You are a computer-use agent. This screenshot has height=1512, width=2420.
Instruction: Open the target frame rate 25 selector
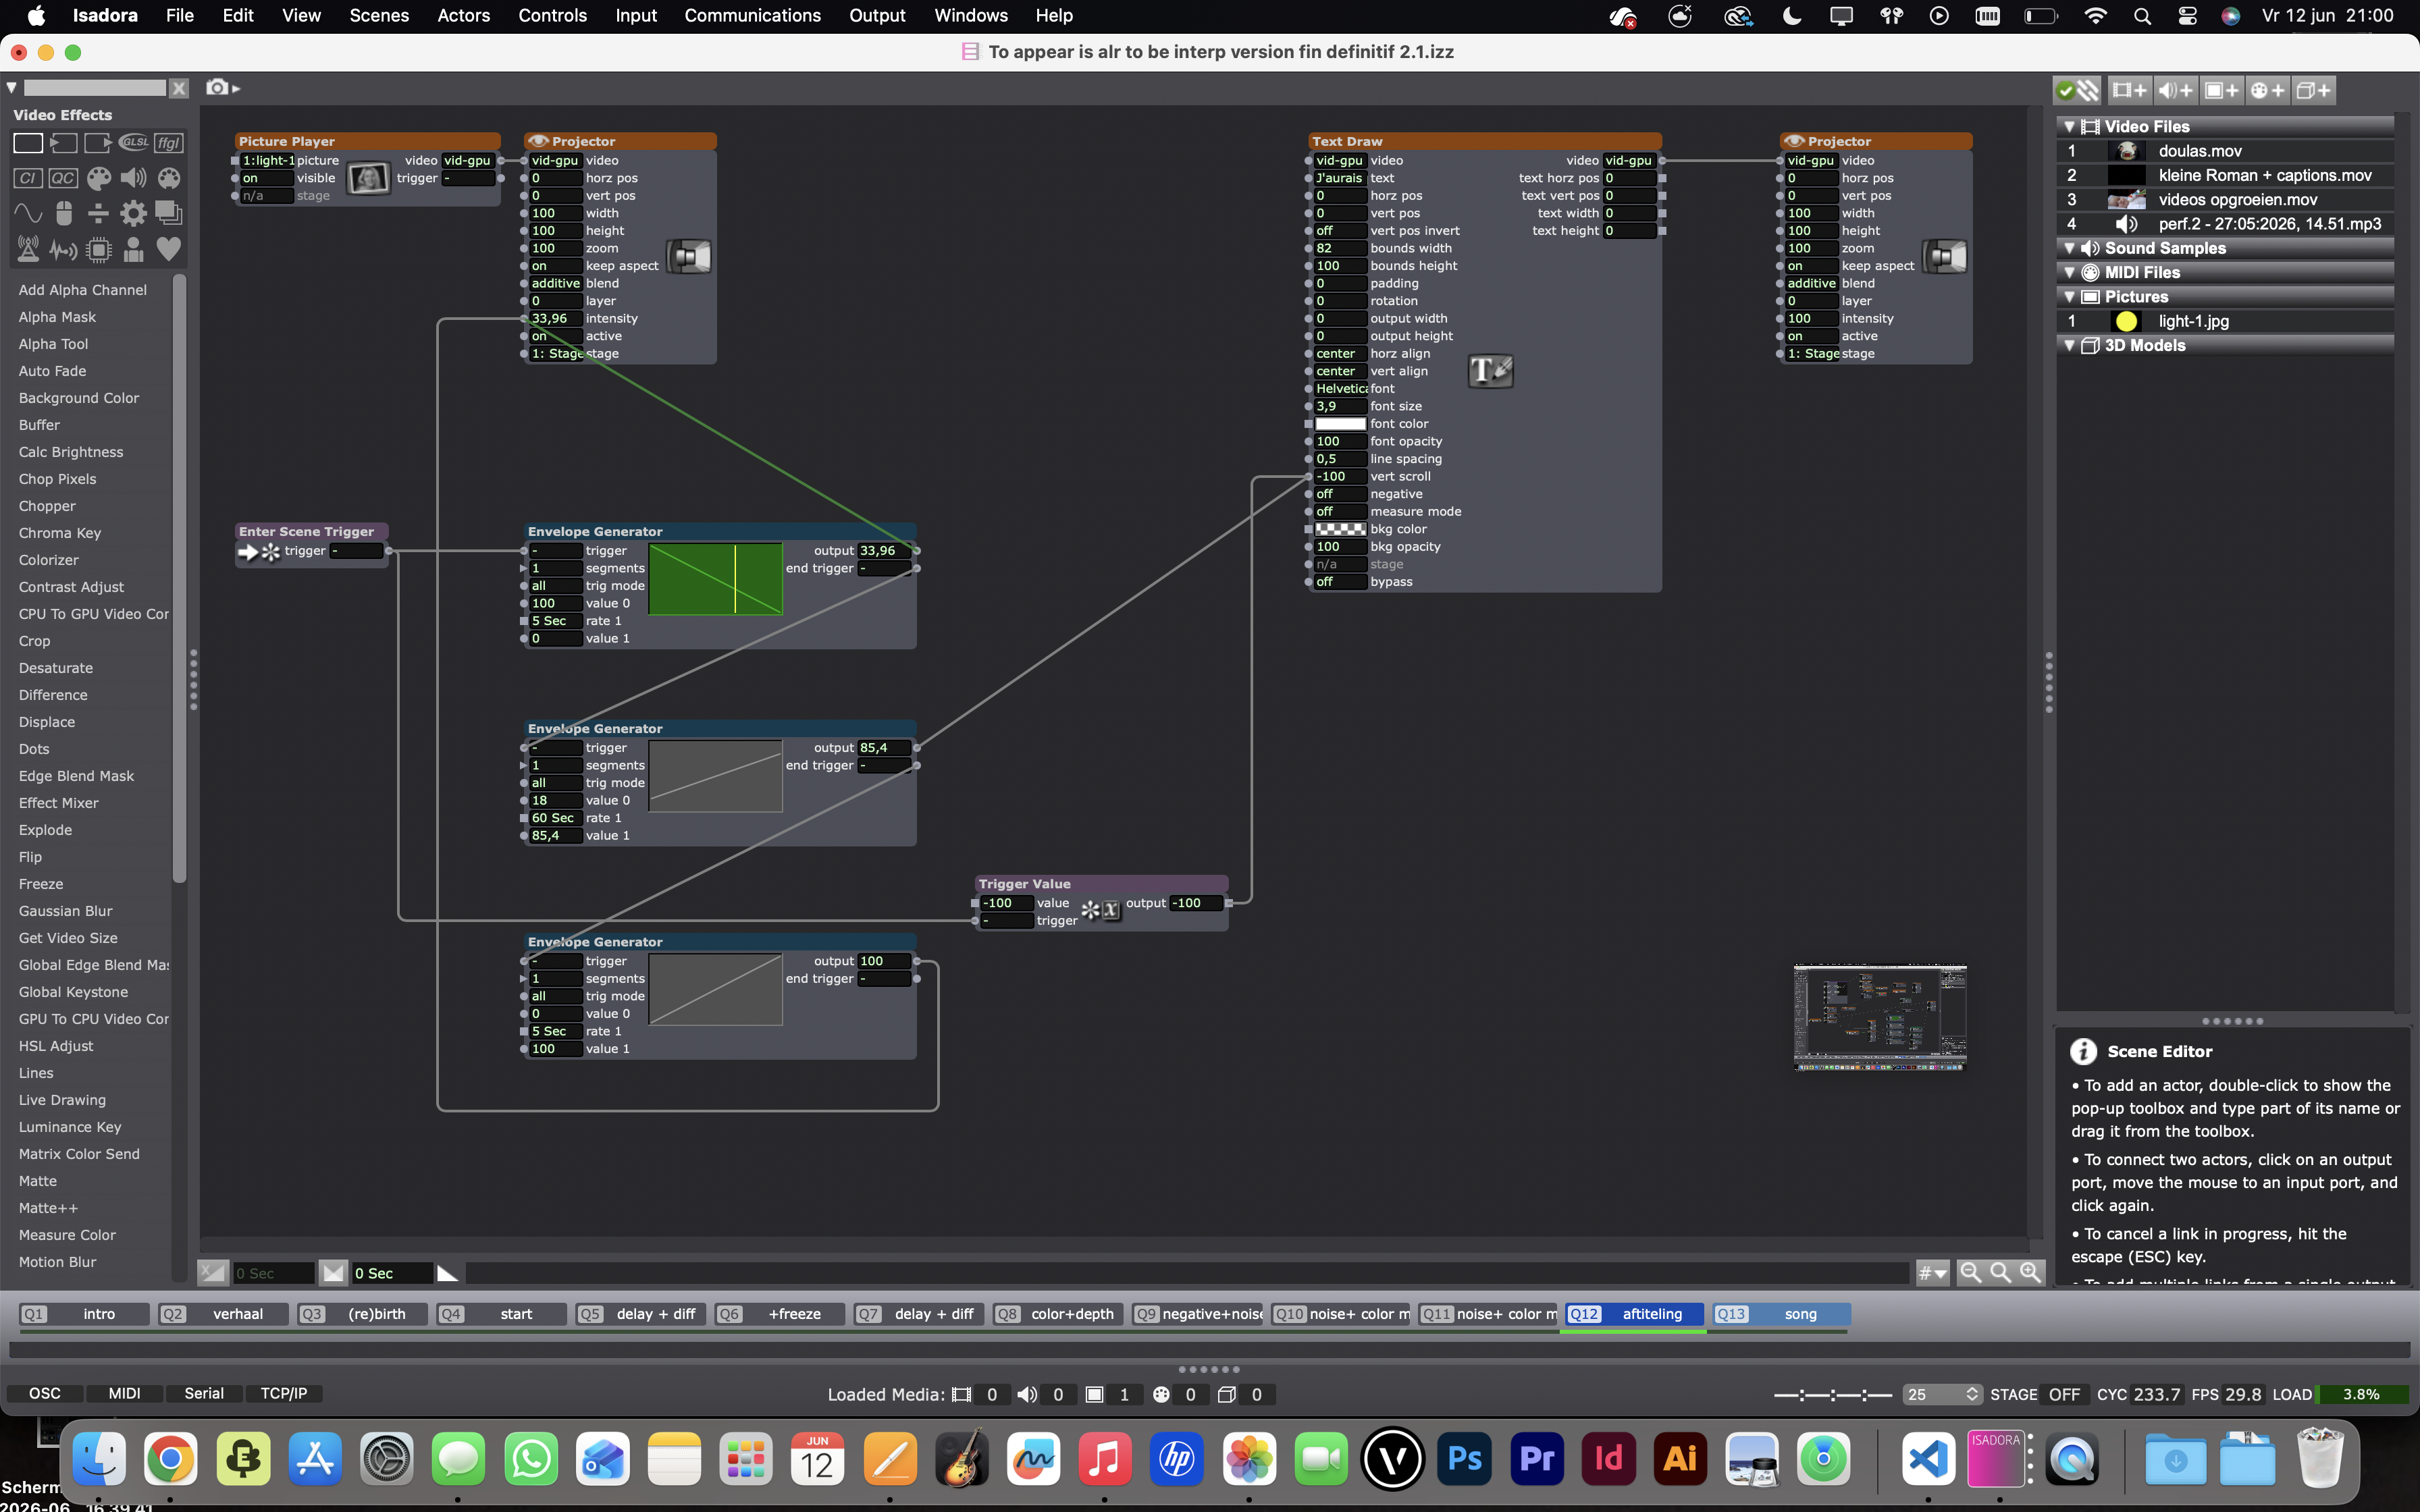[1942, 1394]
